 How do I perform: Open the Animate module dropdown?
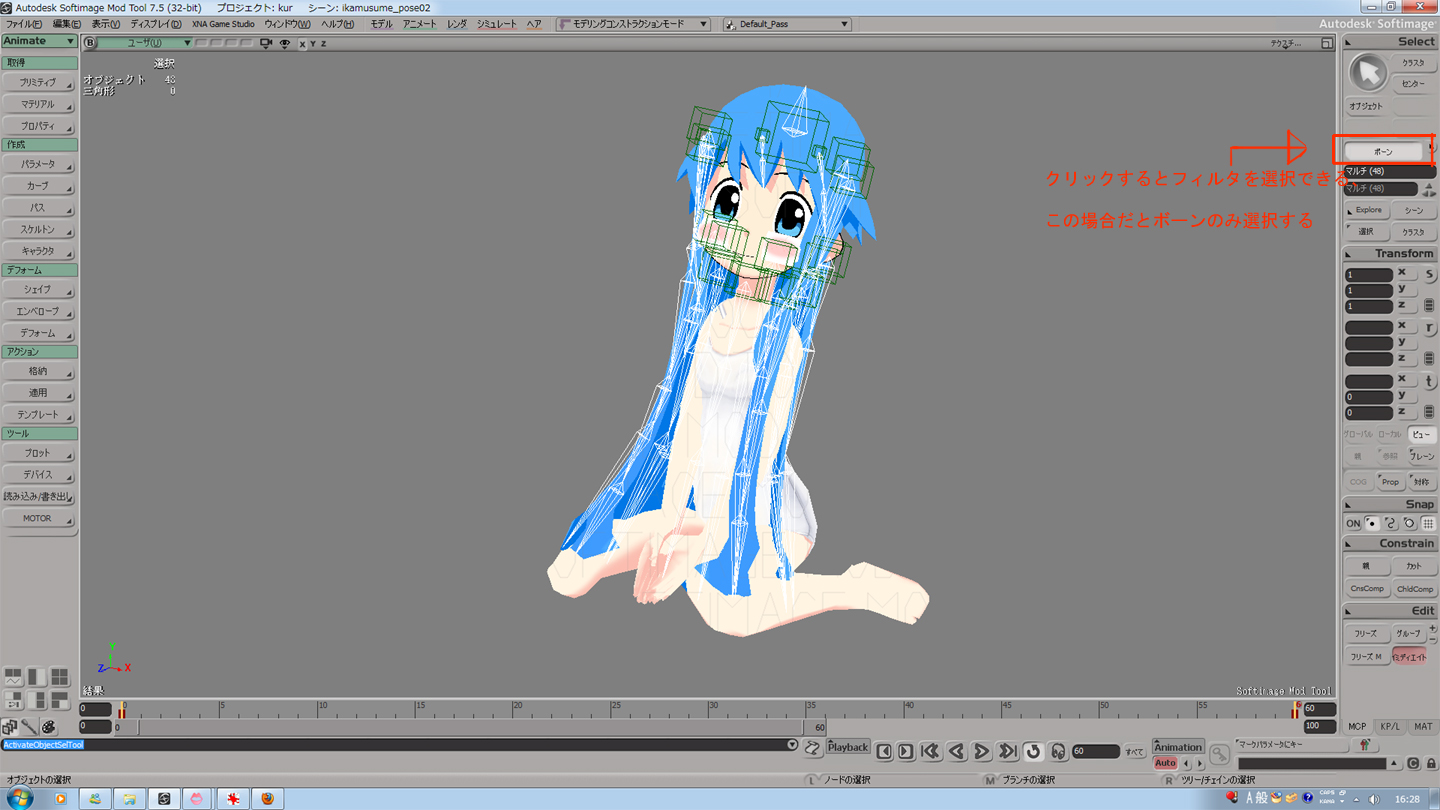point(39,41)
